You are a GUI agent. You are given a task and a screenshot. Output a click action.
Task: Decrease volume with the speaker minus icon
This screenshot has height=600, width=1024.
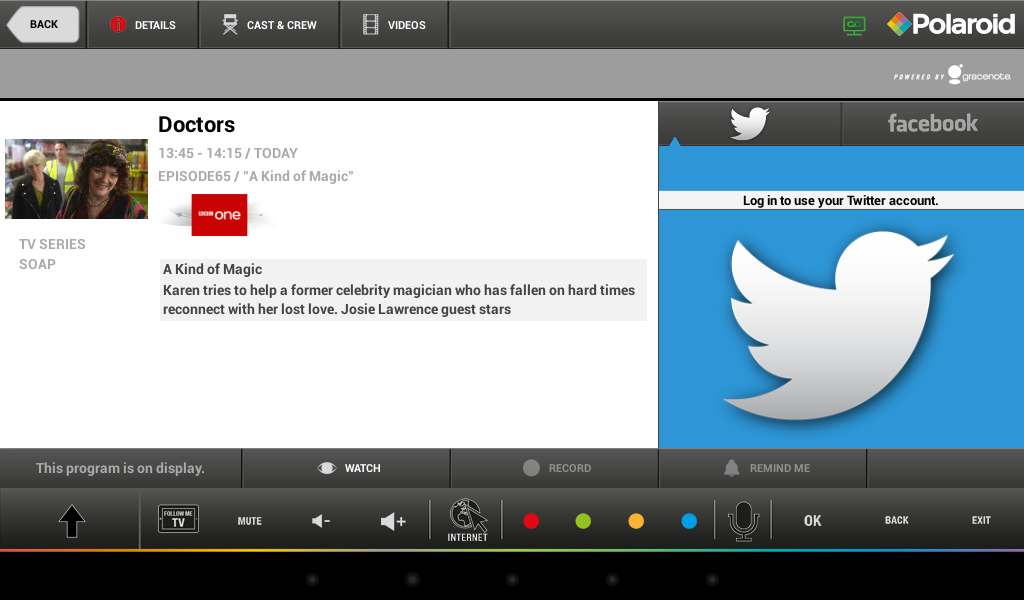(x=321, y=521)
